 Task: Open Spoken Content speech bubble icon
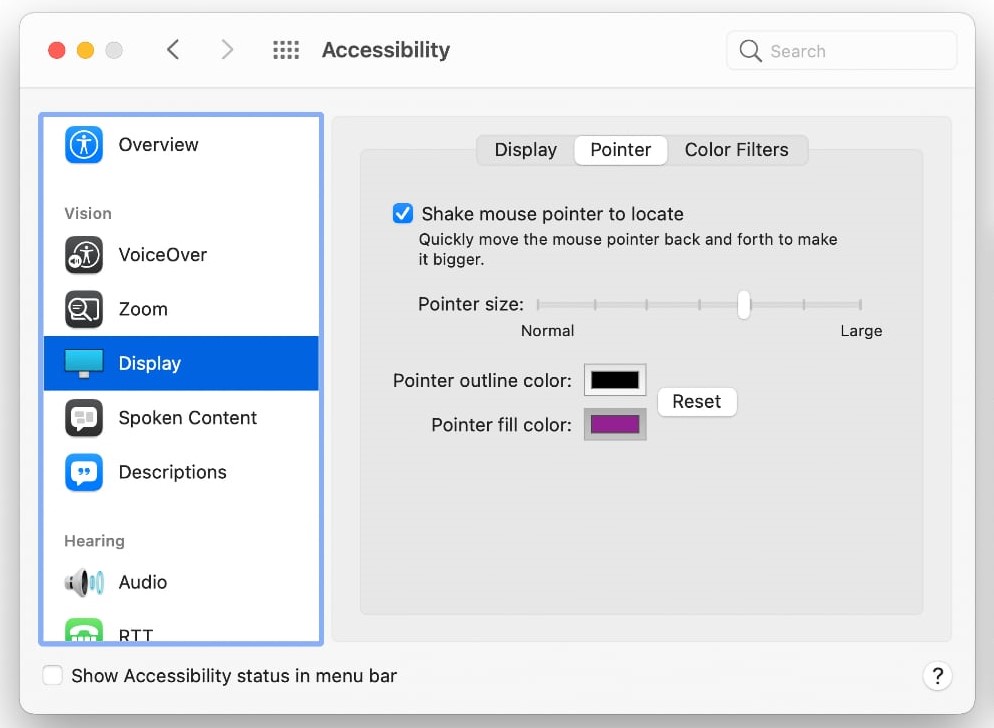click(84, 418)
